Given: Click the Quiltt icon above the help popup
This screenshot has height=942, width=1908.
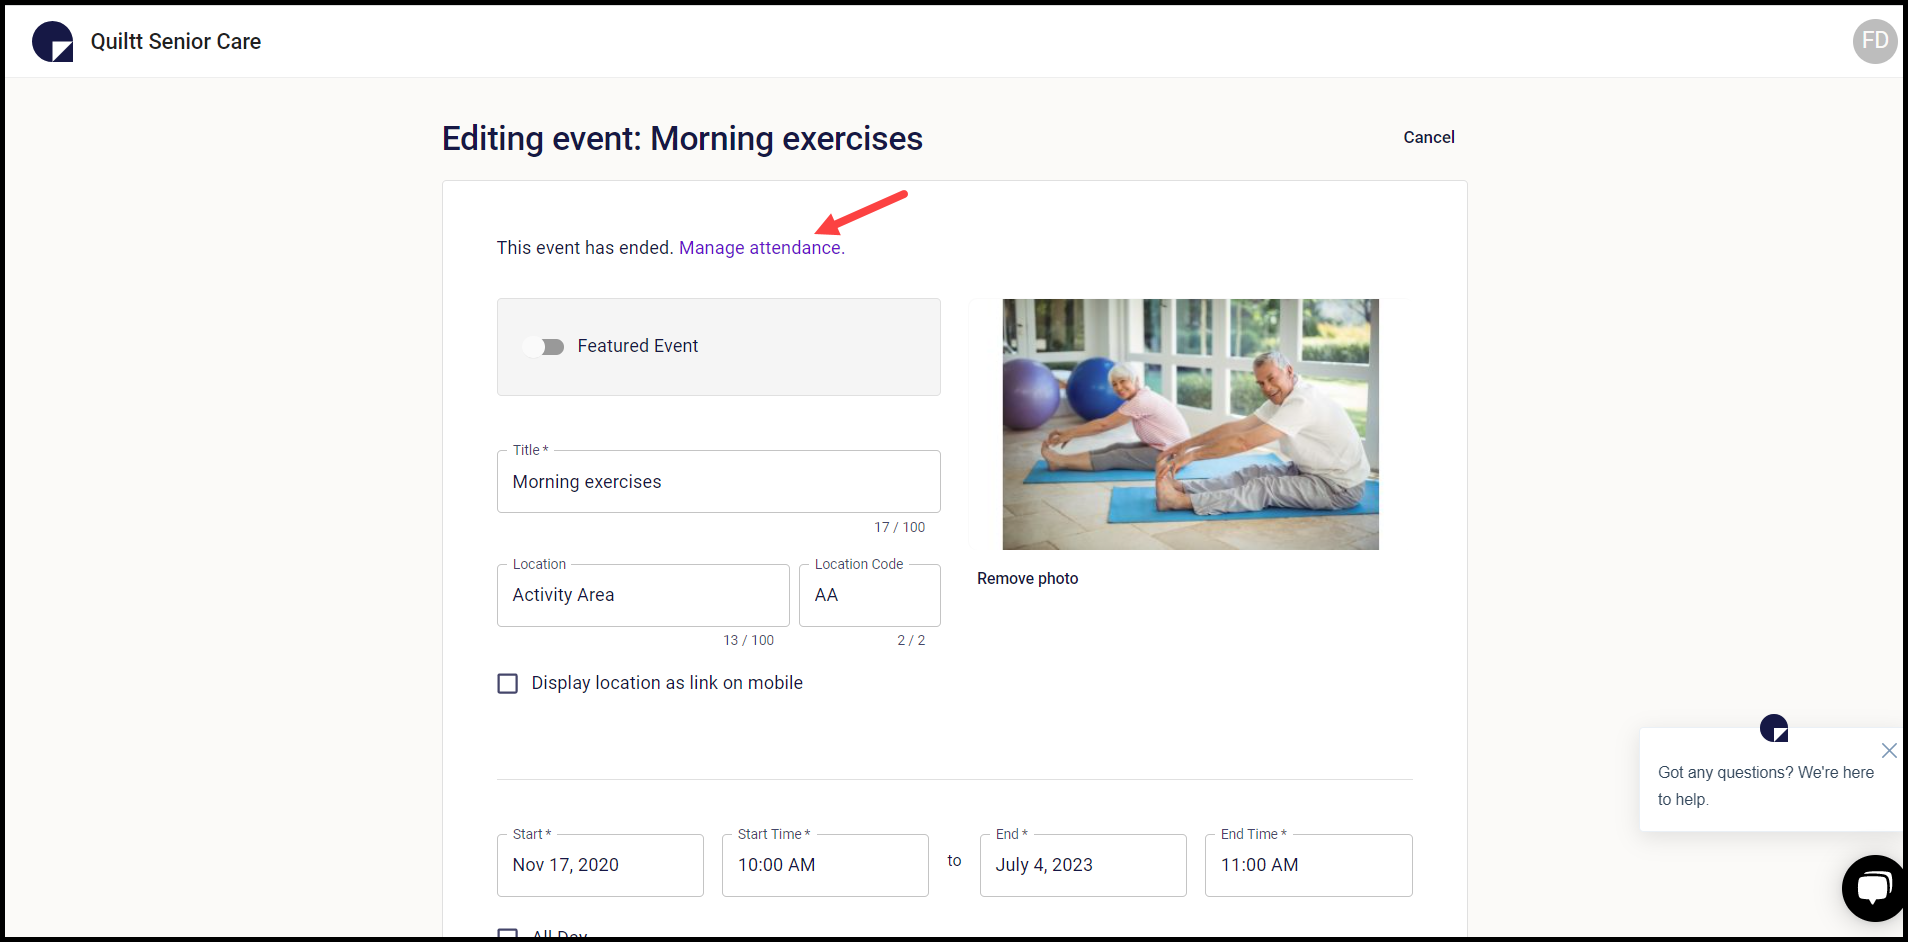Looking at the screenshot, I should point(1774,727).
